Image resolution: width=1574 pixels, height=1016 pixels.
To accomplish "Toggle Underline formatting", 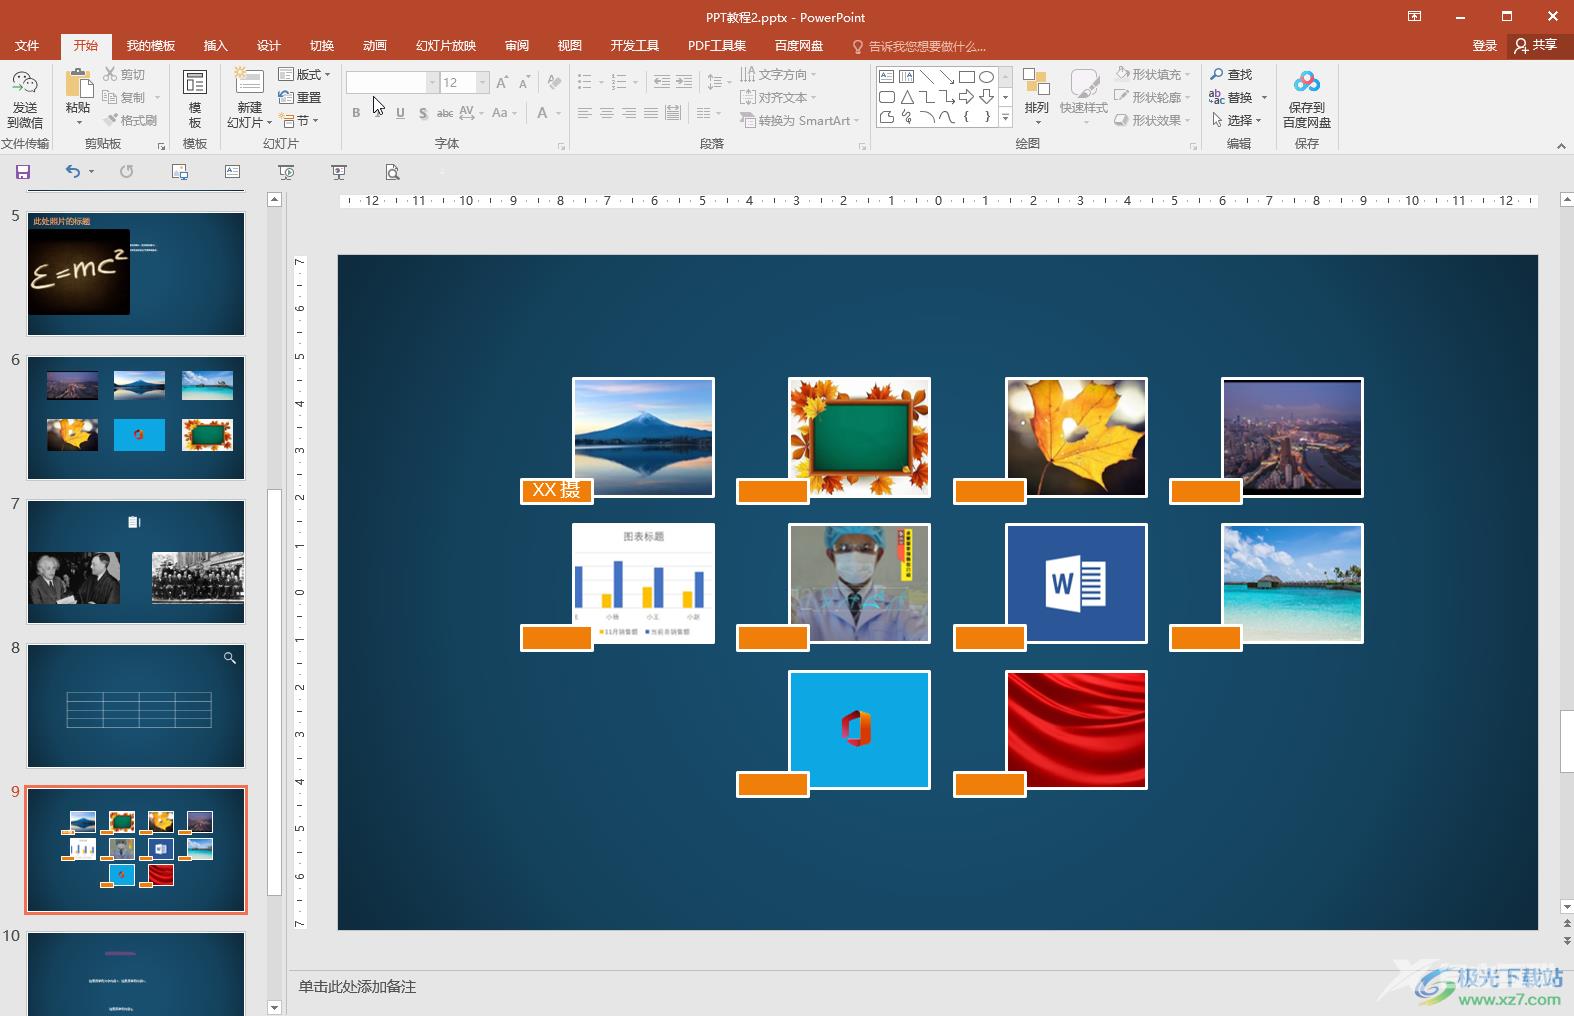I will (x=400, y=113).
